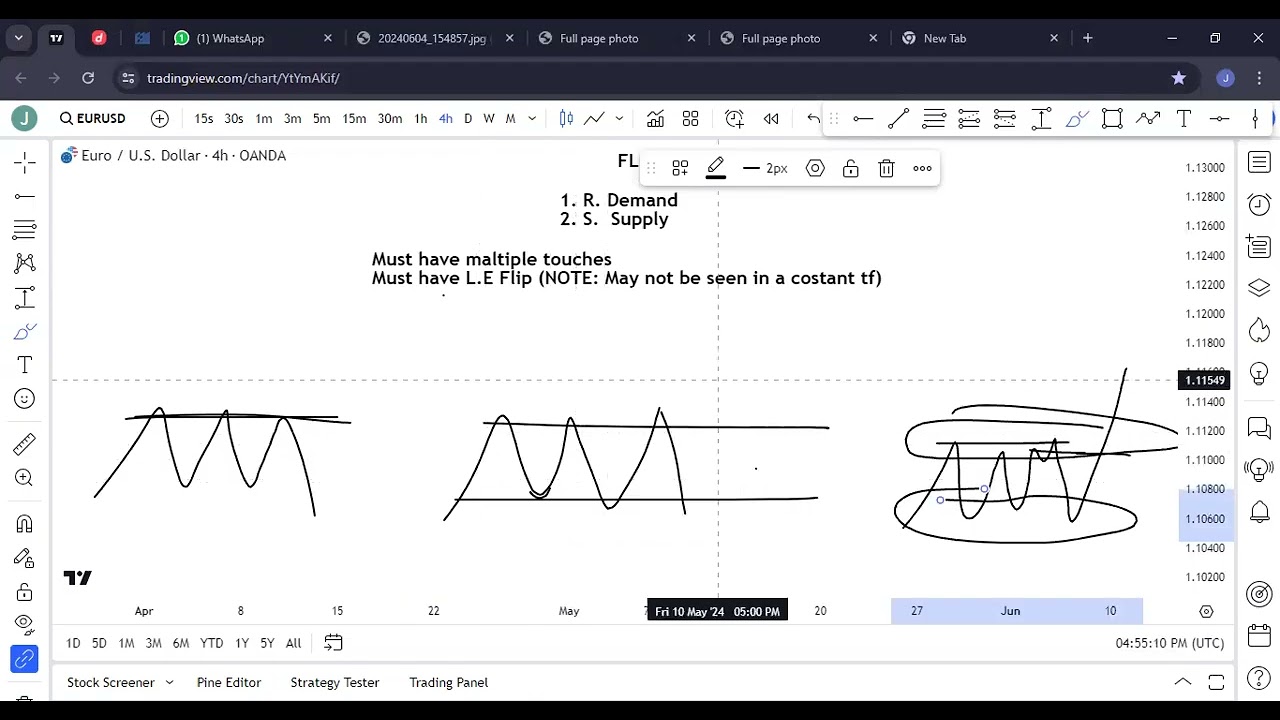1280x720 pixels.
Task: Click the add symbol plus button
Action: [160, 118]
